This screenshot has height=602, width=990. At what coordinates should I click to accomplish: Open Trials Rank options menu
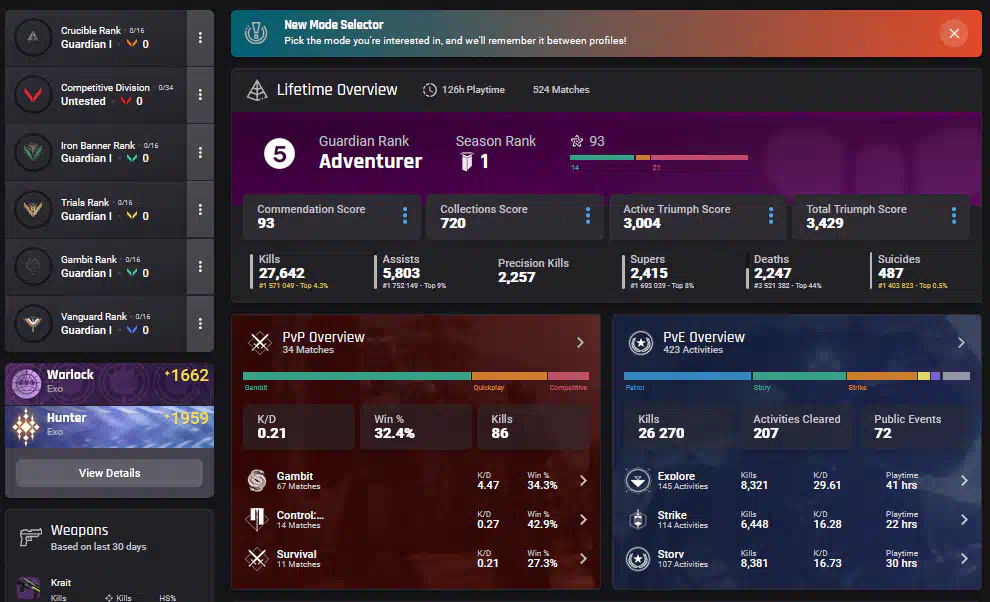pos(200,209)
